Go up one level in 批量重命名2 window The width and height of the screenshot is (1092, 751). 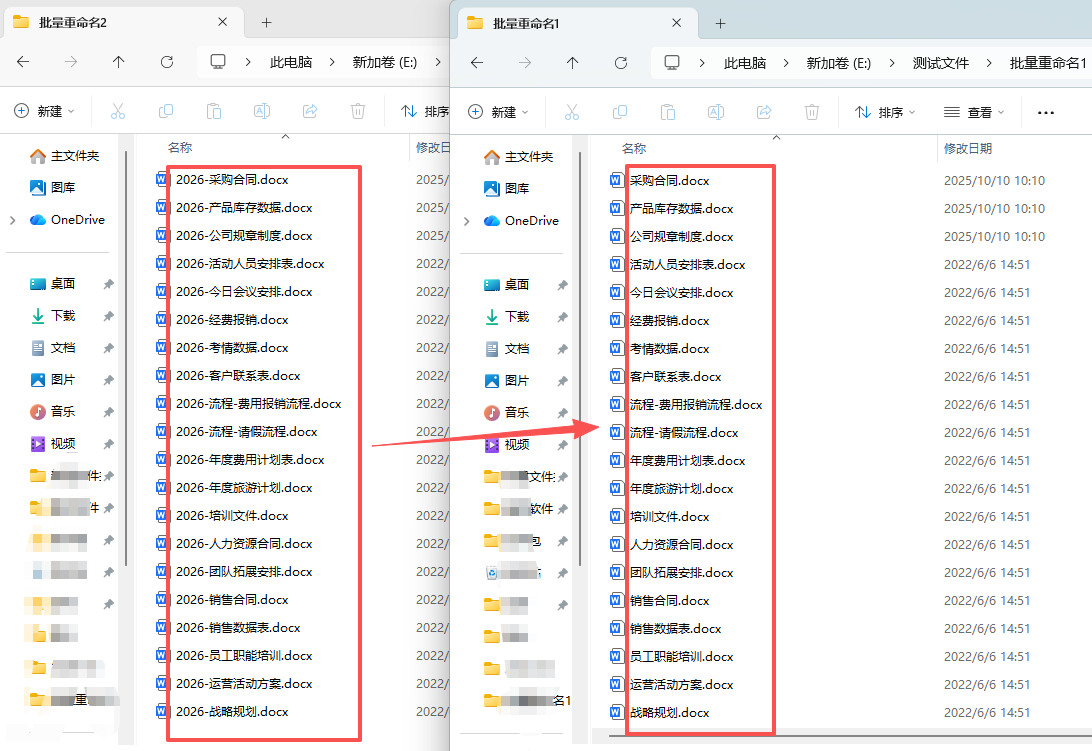(118, 62)
